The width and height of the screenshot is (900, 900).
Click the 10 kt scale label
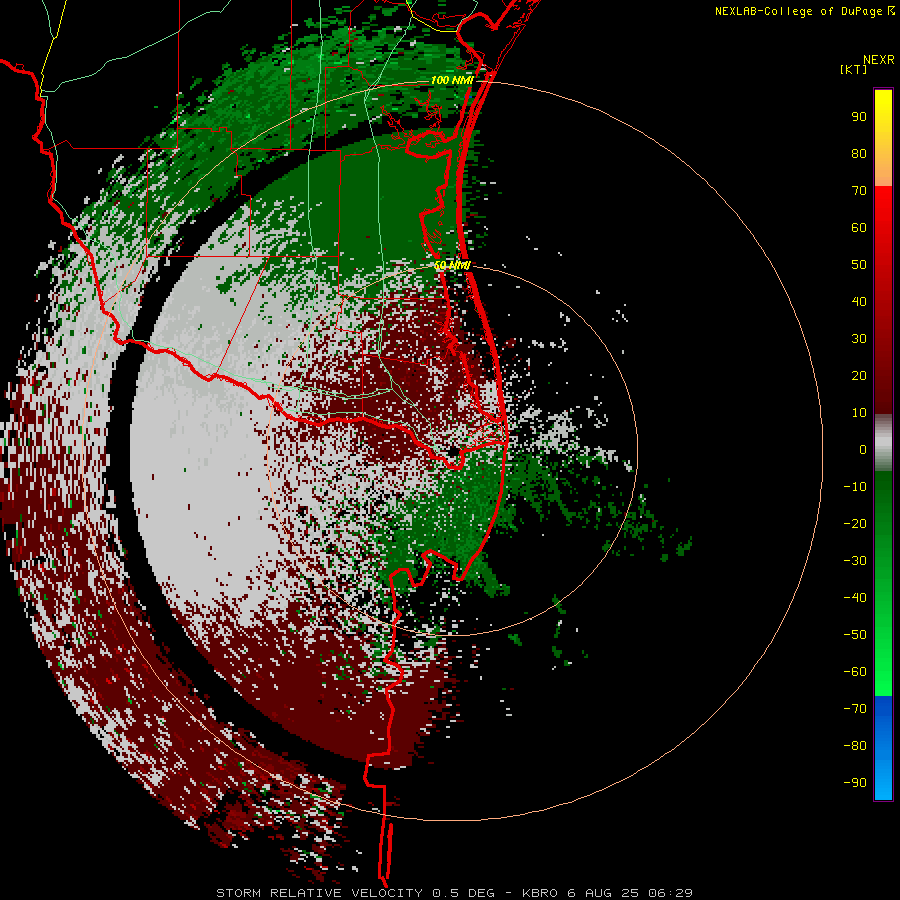859,413
